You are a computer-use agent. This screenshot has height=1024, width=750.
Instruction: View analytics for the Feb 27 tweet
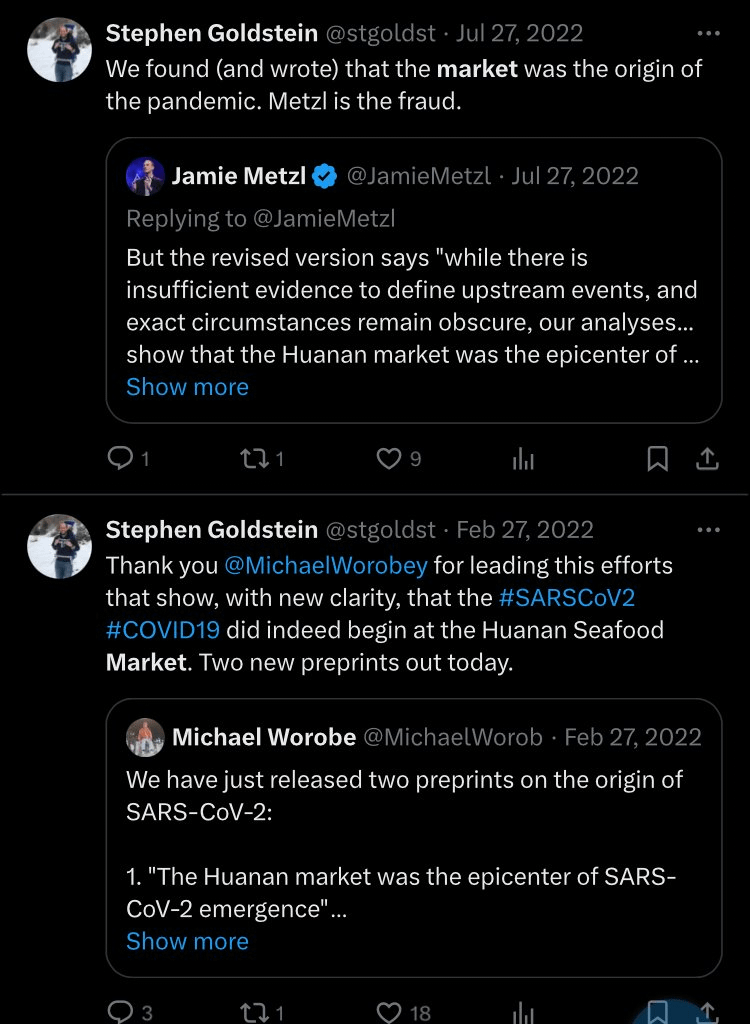pos(523,1012)
